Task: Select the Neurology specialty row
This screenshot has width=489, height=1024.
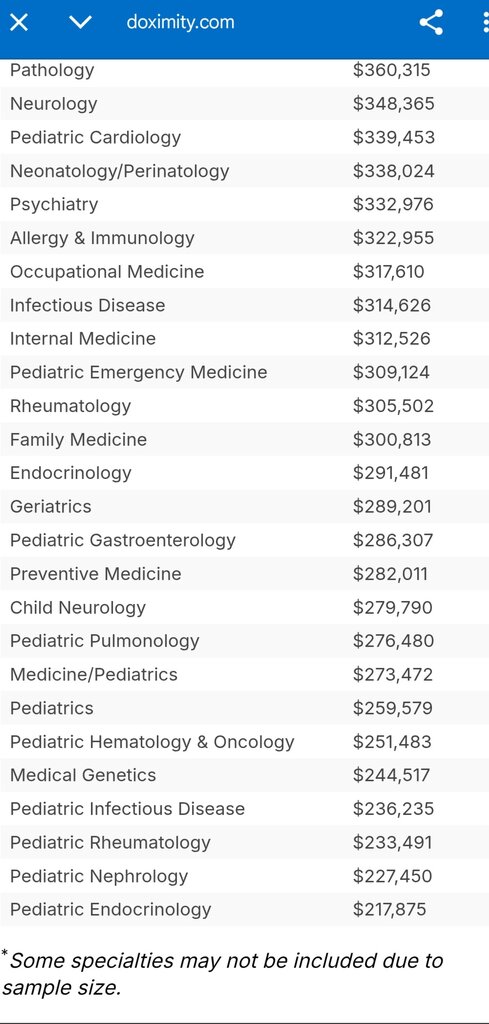Action: click(244, 104)
